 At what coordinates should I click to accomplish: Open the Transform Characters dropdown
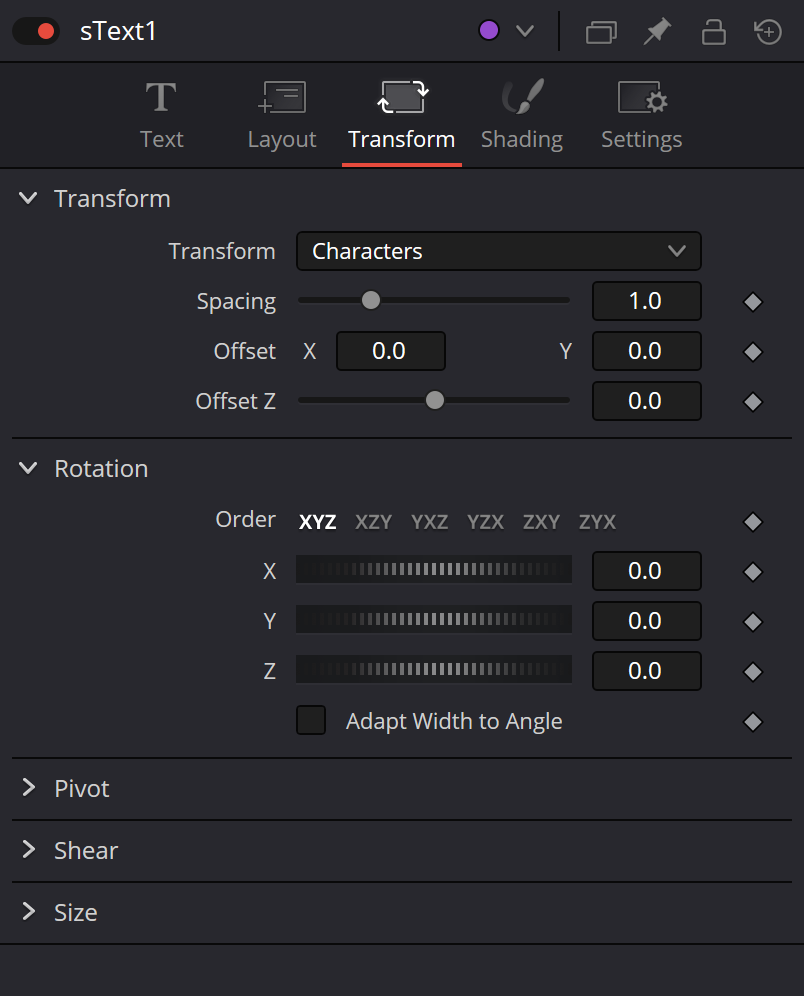pos(499,252)
